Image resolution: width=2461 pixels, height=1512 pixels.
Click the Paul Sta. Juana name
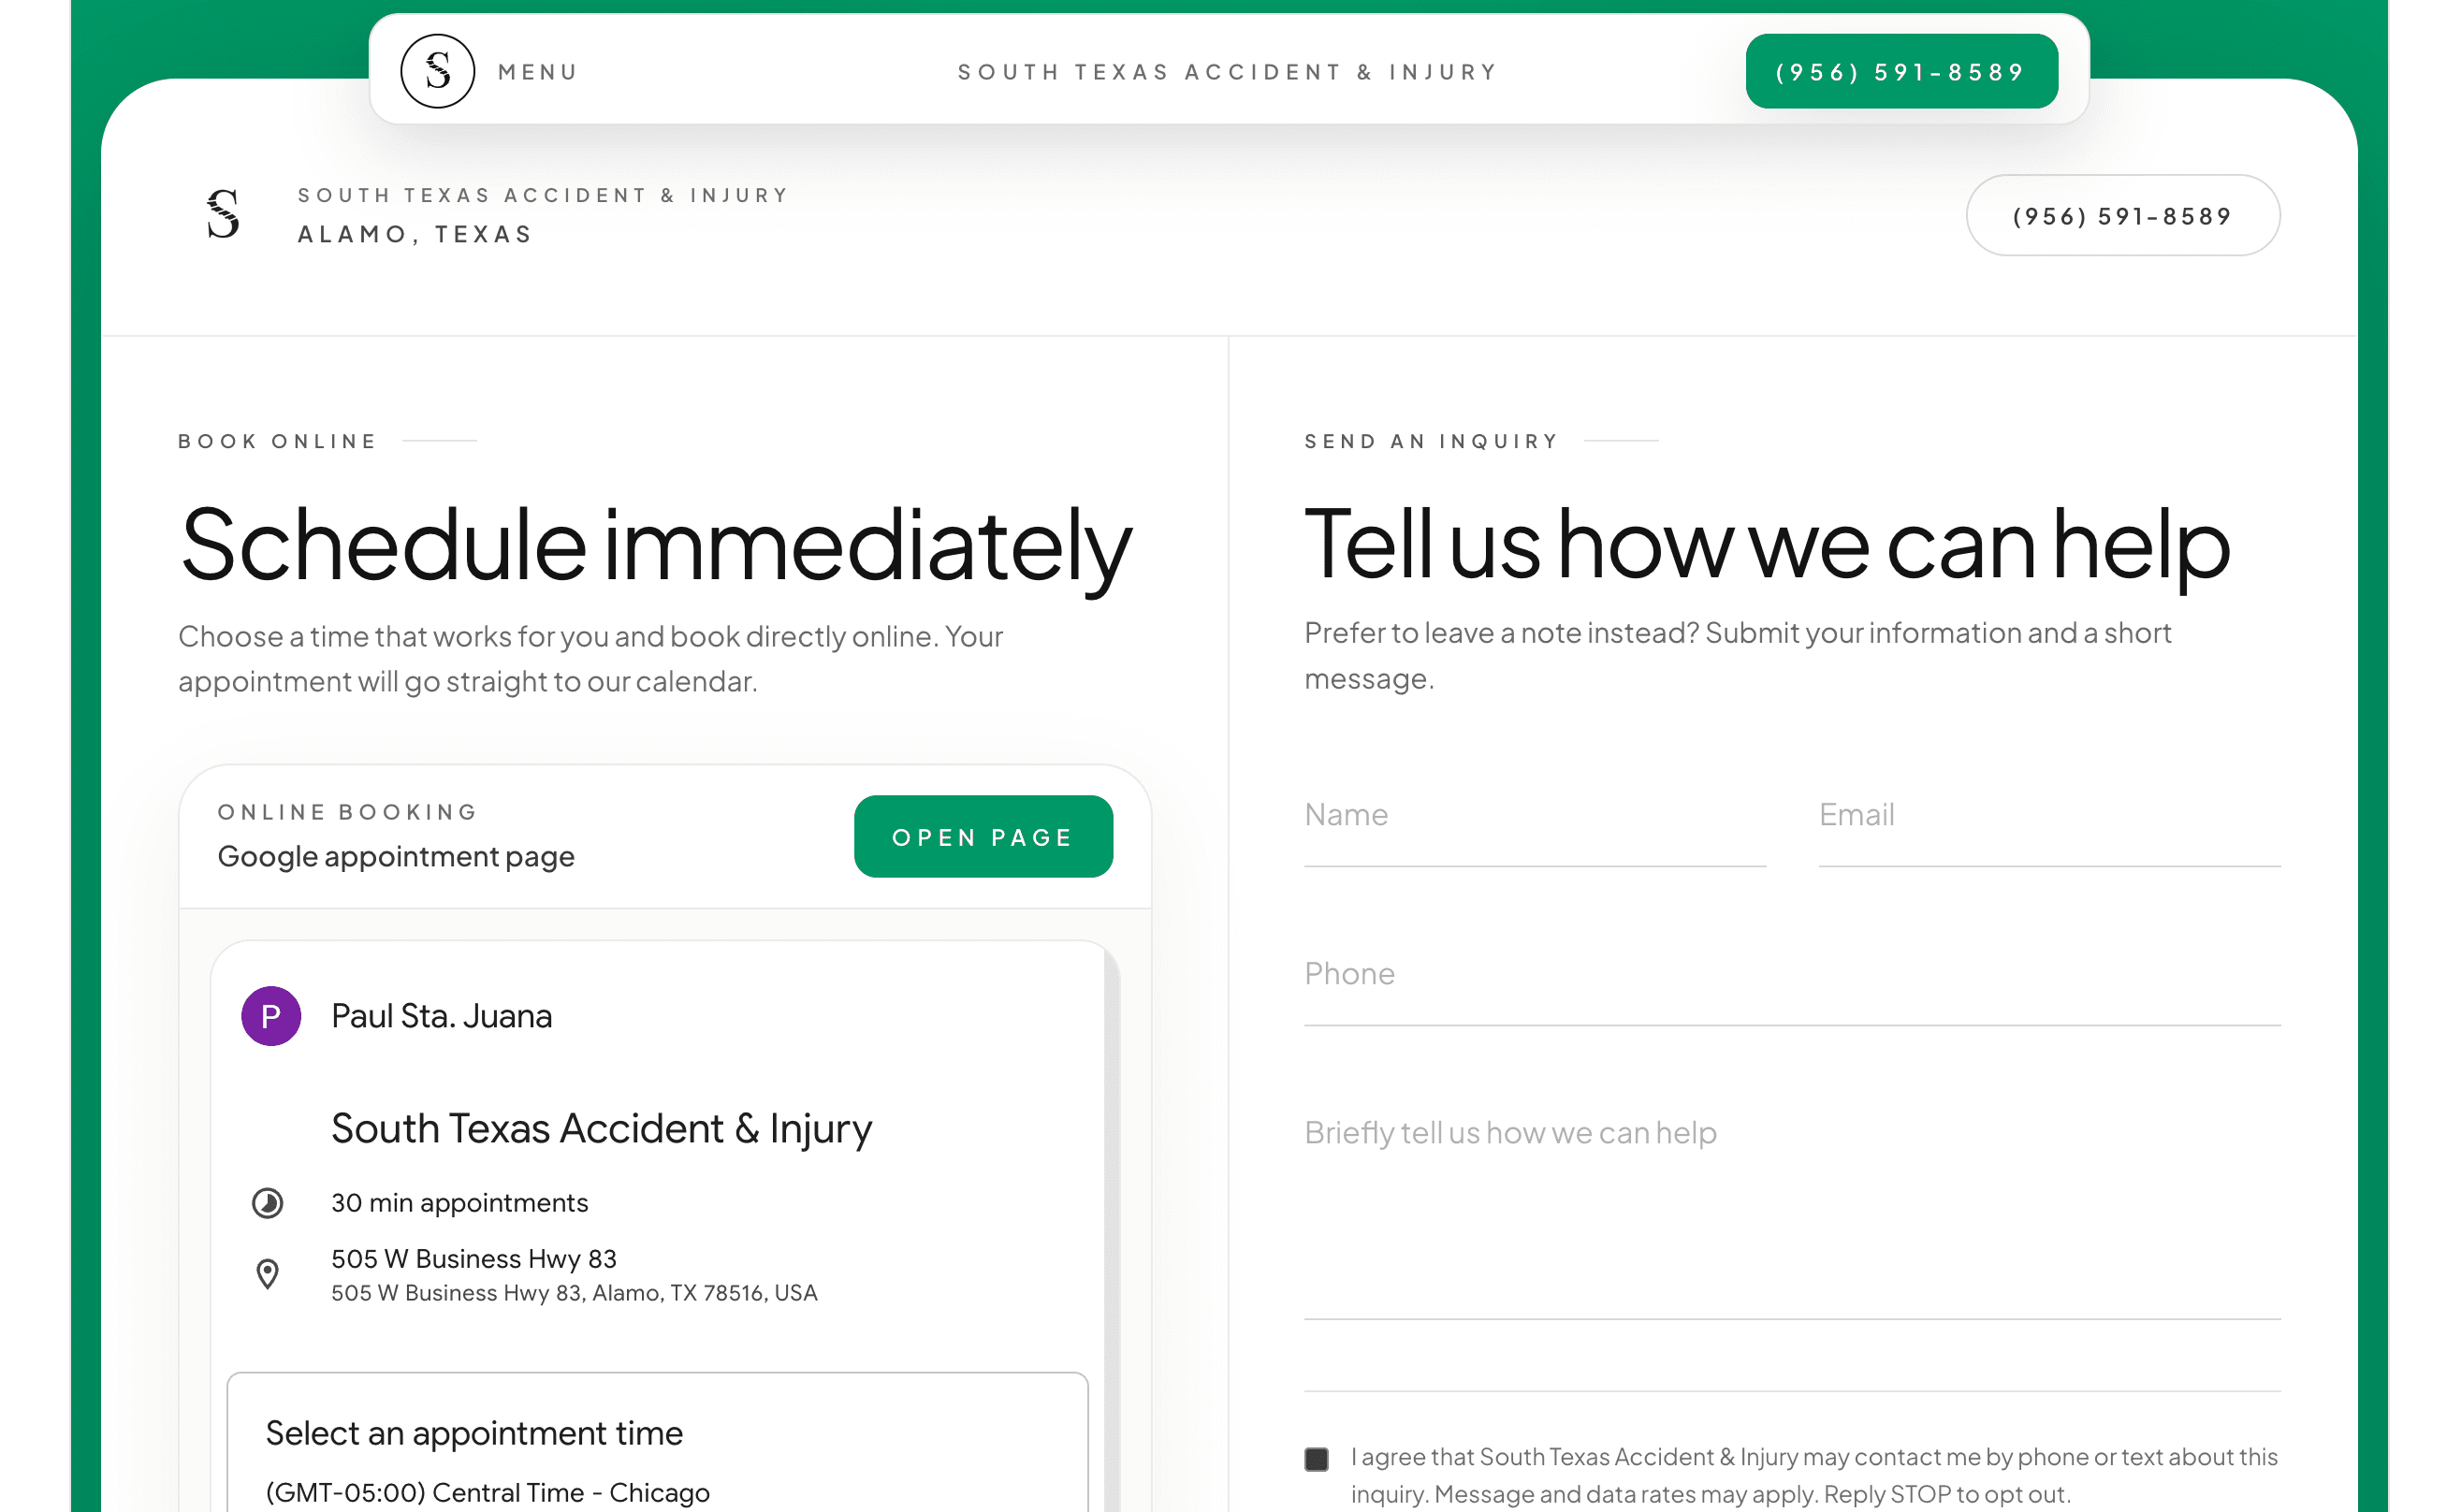tap(442, 1015)
